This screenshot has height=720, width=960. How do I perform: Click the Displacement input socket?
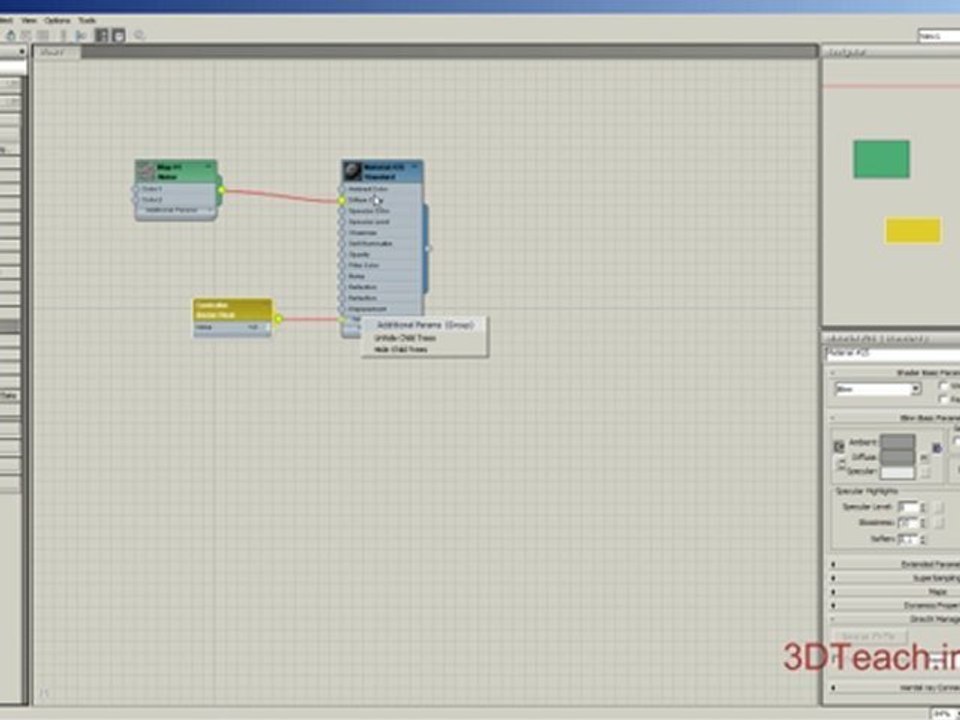(342, 309)
